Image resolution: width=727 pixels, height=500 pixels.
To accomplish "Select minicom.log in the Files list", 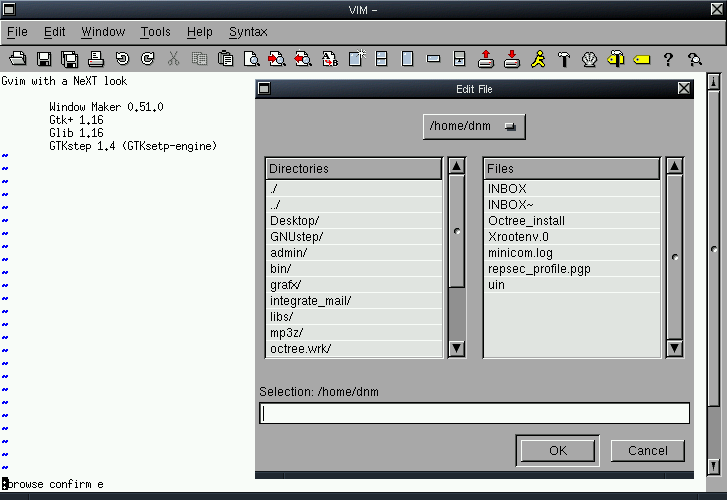I will coord(520,252).
